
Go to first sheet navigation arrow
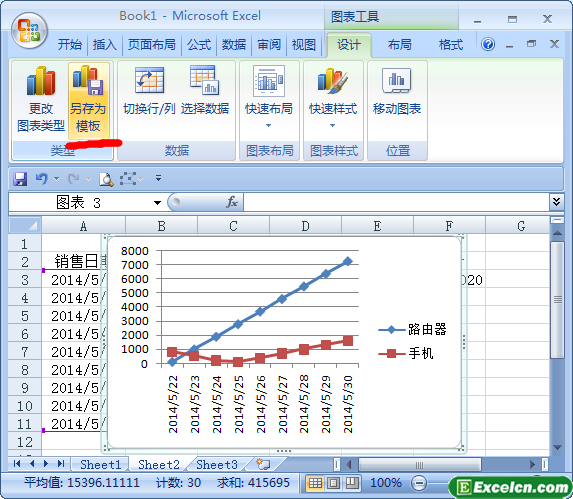16,464
